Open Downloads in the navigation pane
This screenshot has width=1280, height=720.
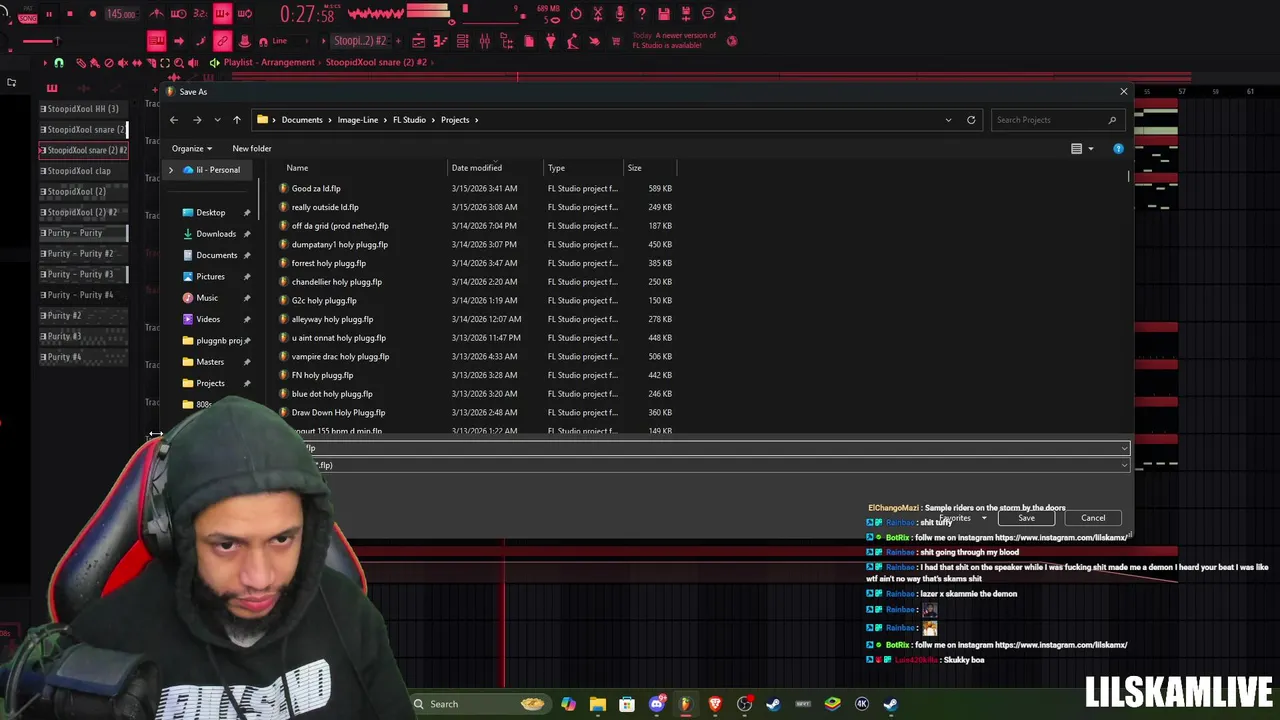[216, 234]
